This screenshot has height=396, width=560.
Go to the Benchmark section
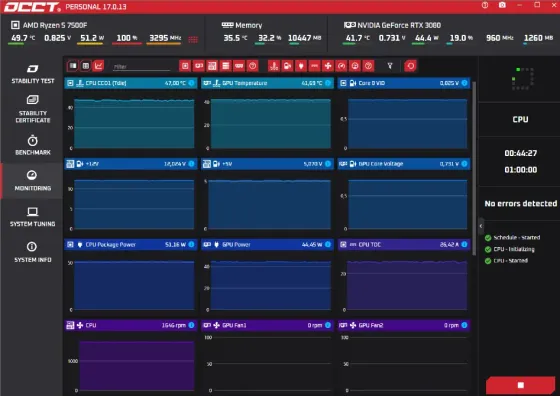(32, 145)
